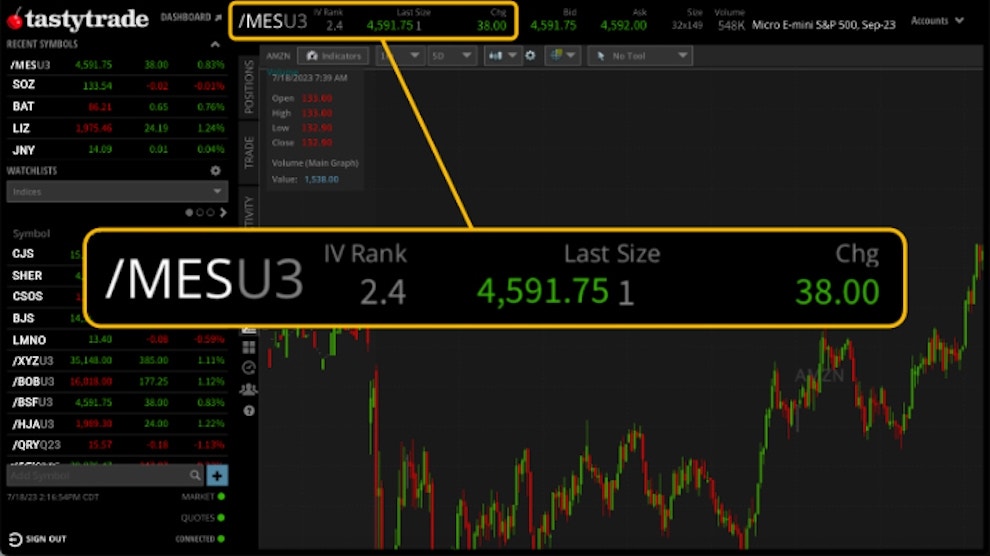Select BAT in recent symbols
This screenshot has width=990, height=556.
point(117,106)
